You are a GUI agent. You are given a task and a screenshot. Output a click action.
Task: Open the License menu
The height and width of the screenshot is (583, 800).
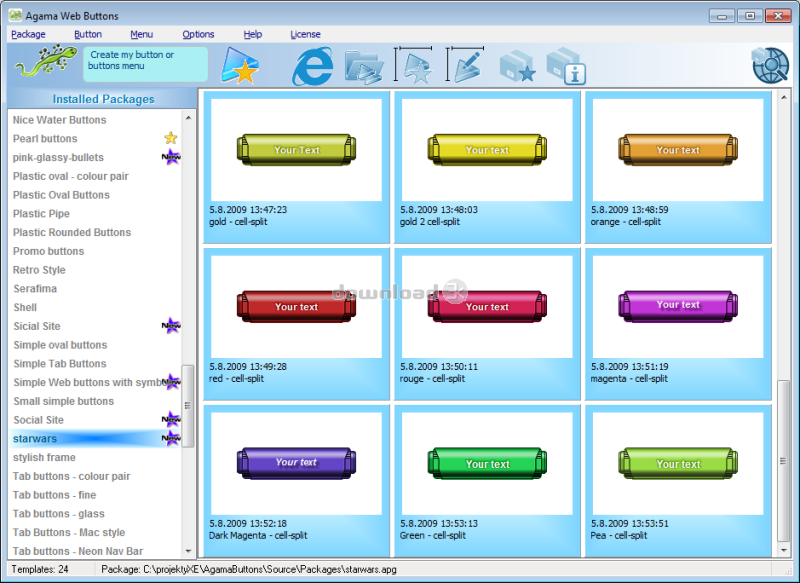(305, 34)
